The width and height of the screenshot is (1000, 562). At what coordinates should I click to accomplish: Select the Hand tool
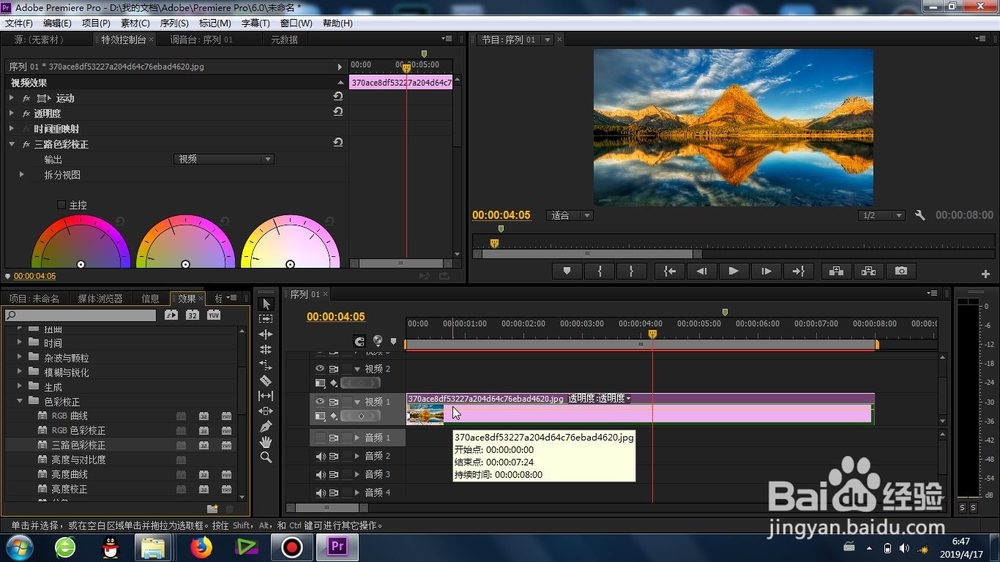click(x=266, y=442)
